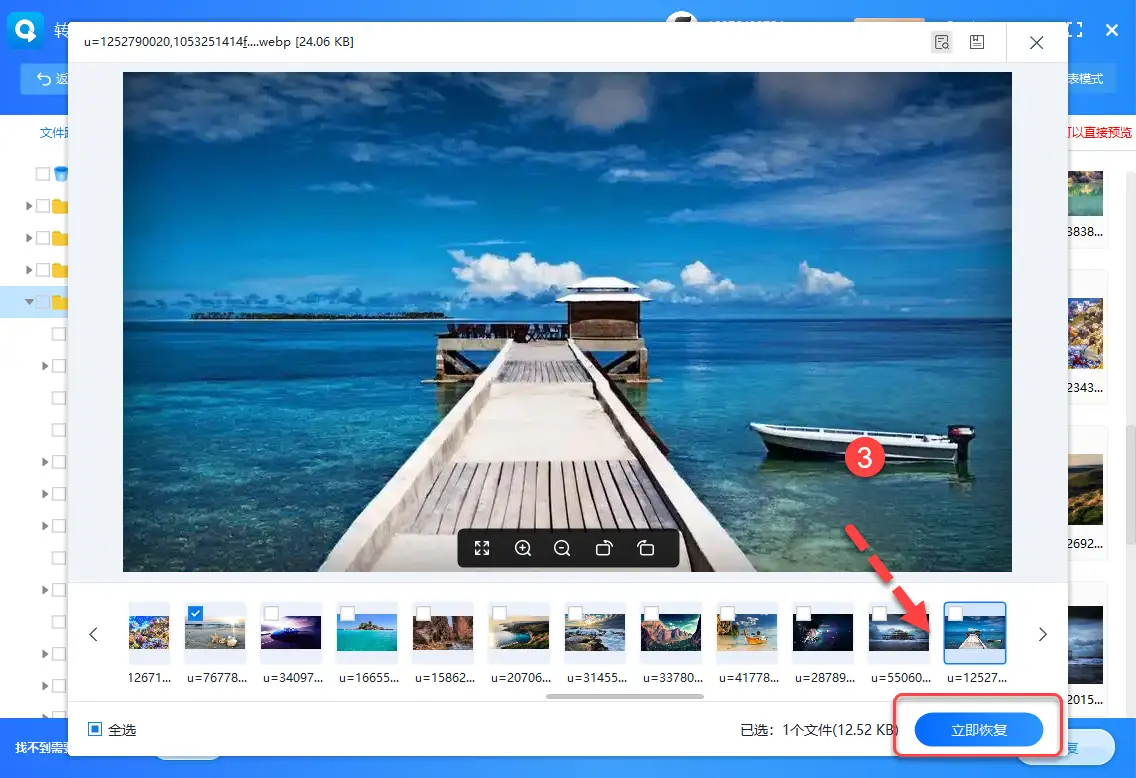Screen dimensions: 1136x778
Task: Zoom in on the preview image
Action: 523,548
